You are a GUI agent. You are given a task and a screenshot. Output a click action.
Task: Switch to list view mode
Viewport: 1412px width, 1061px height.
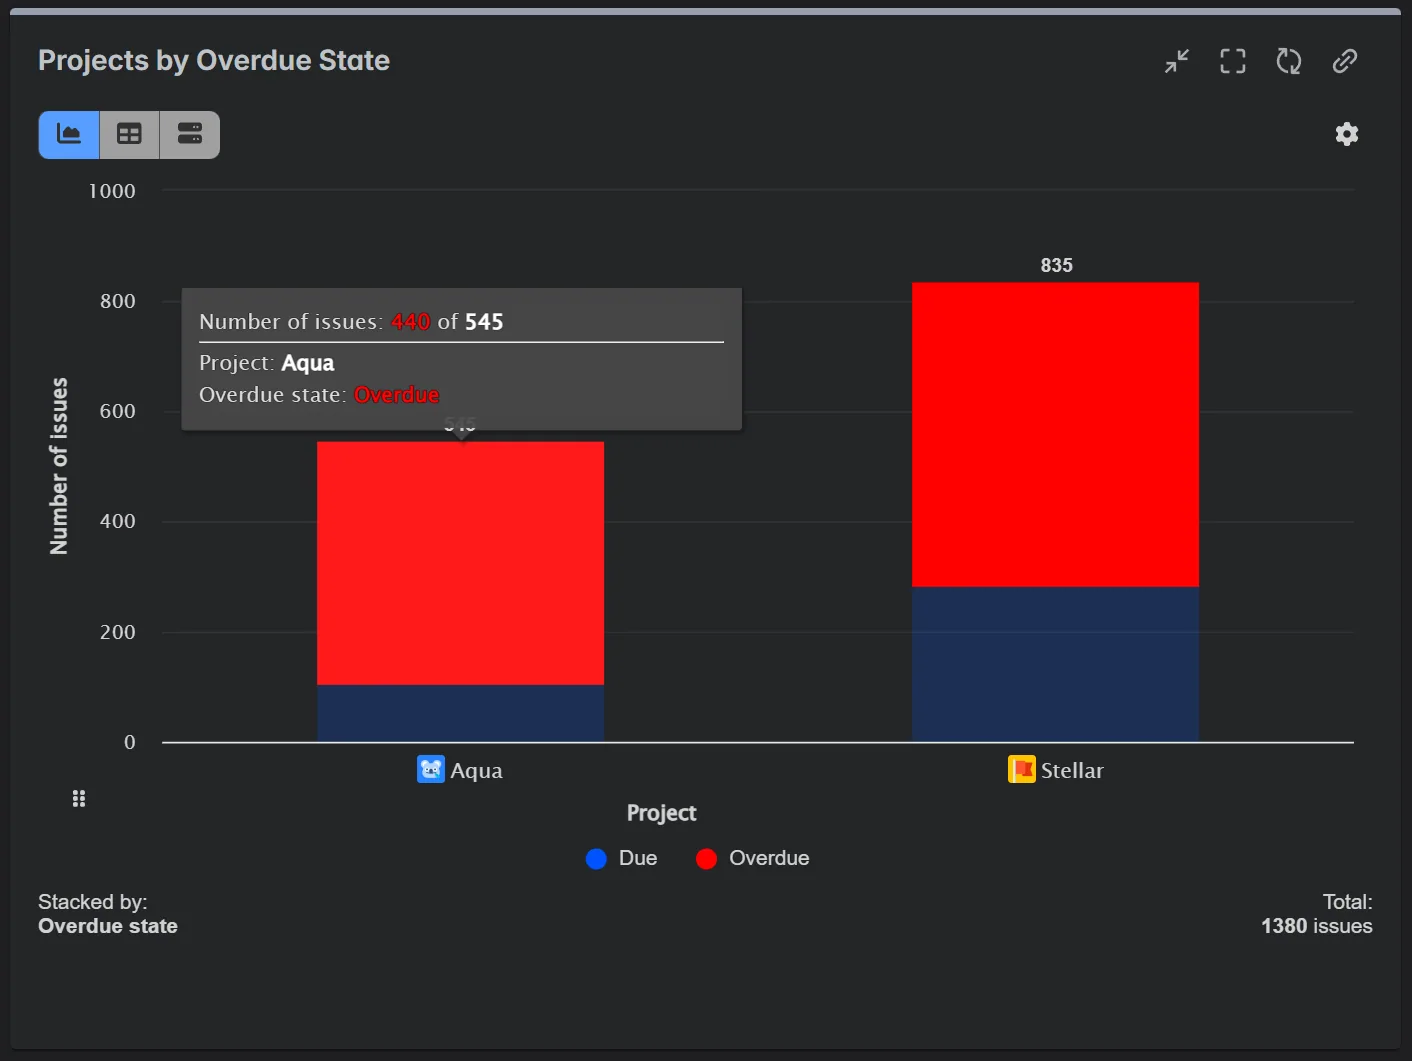[190, 135]
